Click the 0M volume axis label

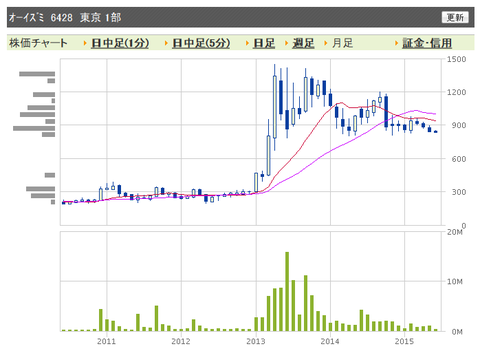(x=457, y=332)
